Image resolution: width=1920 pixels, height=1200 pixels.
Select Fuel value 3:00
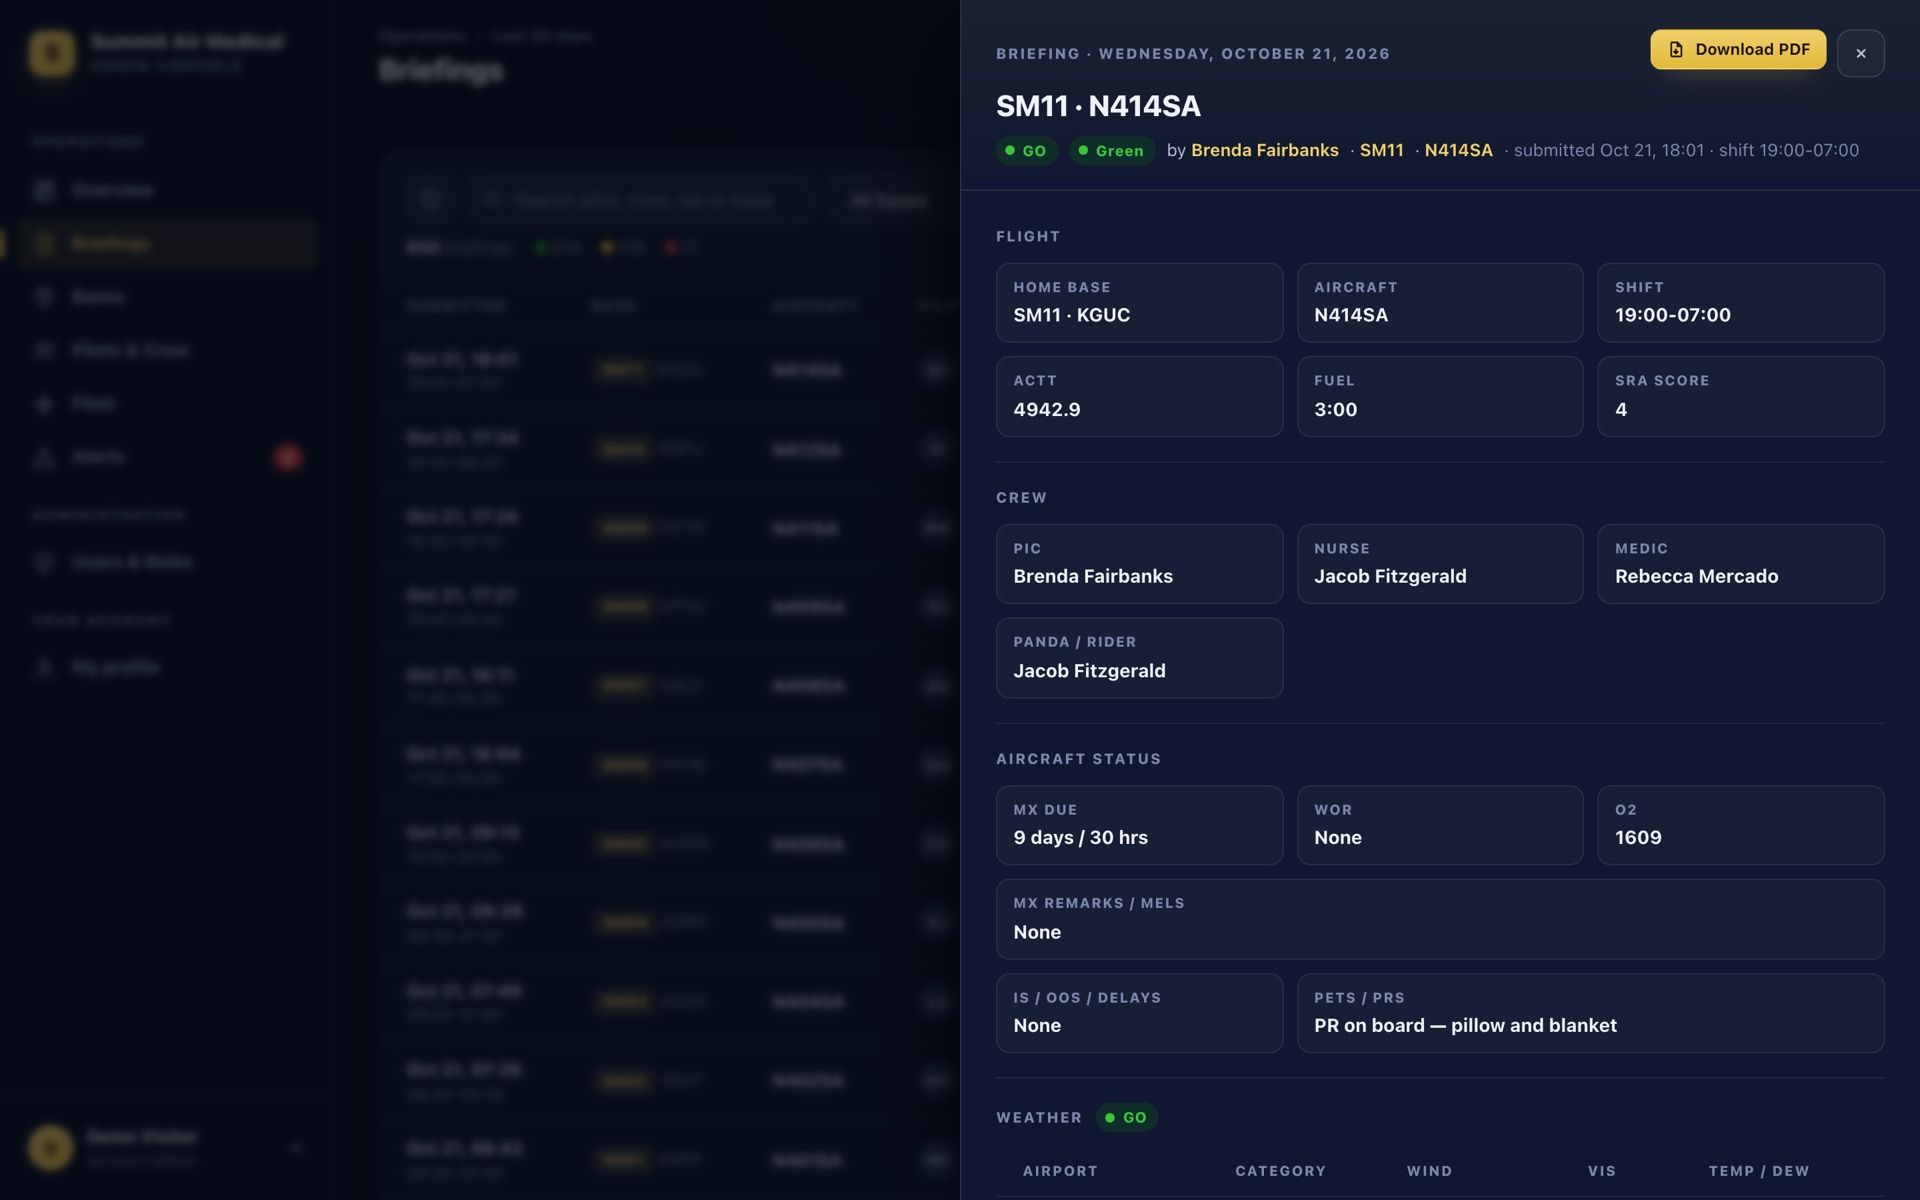pos(1335,409)
